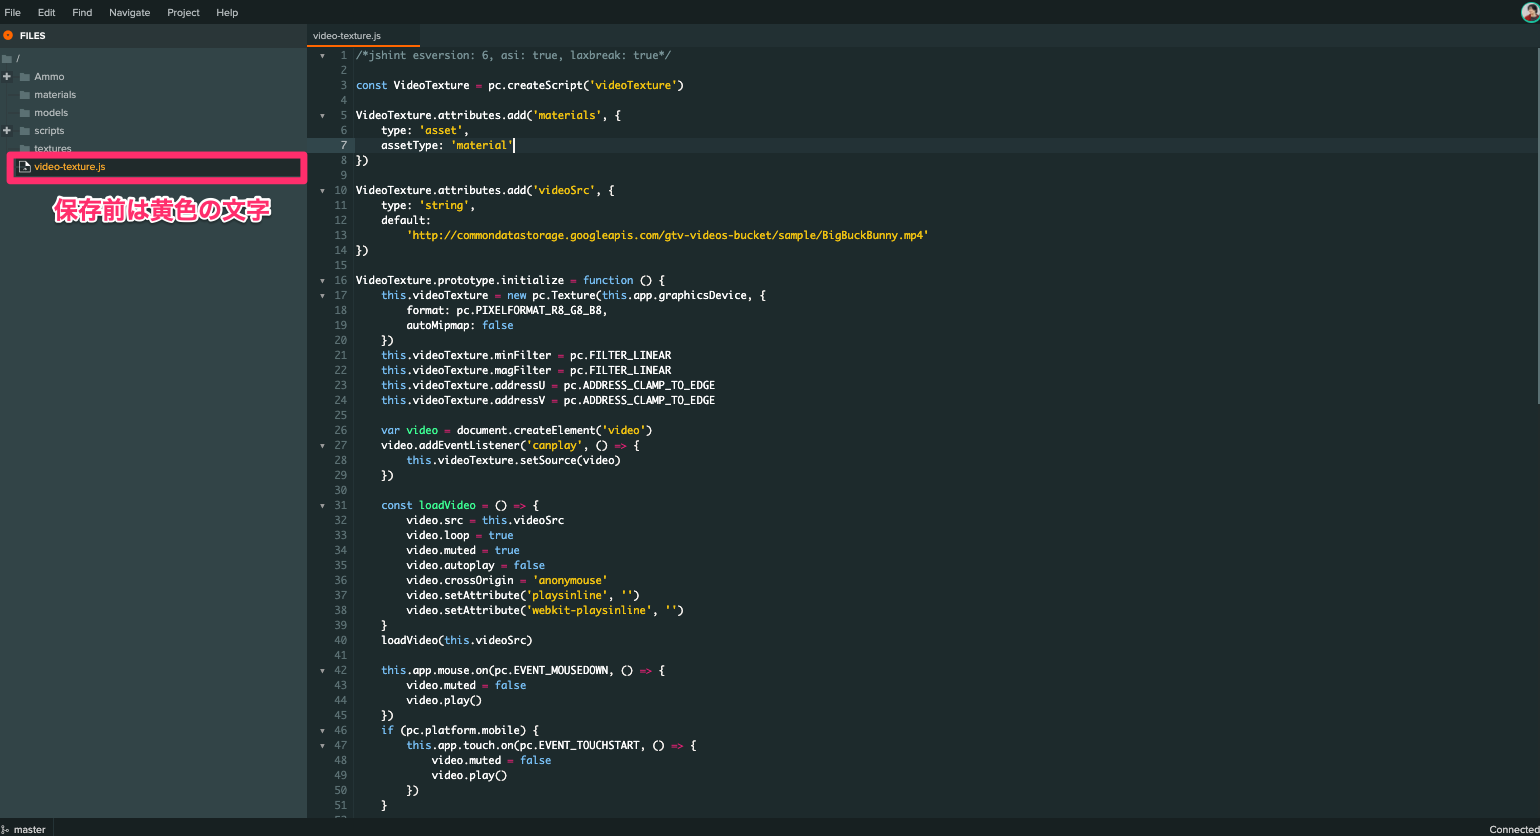Click the Connected status in status bar
Screen dimensions: 1540x836
pyautogui.click(x=1514, y=829)
